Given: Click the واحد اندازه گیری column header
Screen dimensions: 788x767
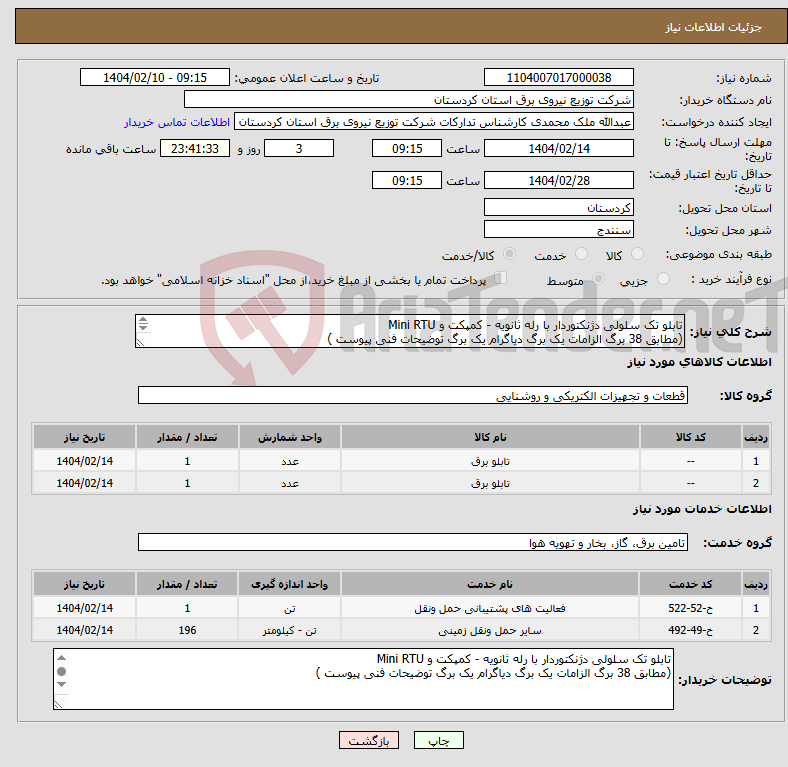Looking at the screenshot, I should [x=289, y=584].
